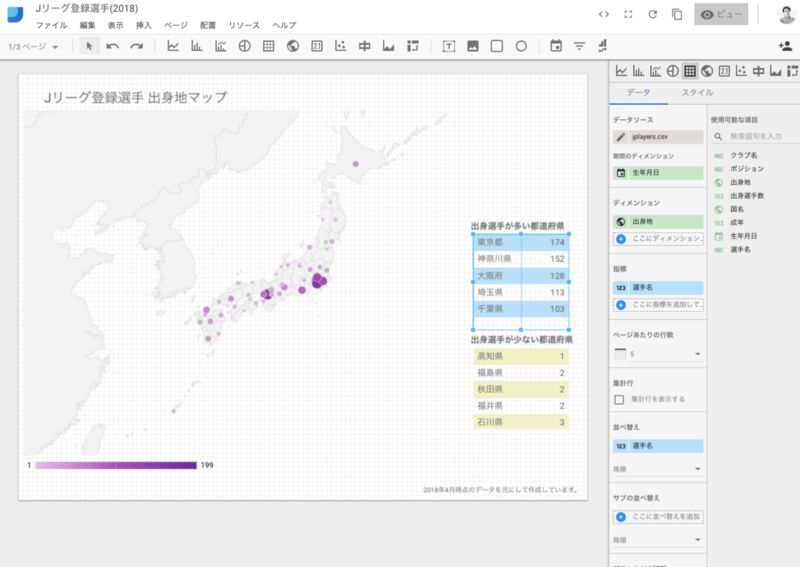Edit the jplayers.csv data source pencil
800x567 pixels.
(x=620, y=137)
